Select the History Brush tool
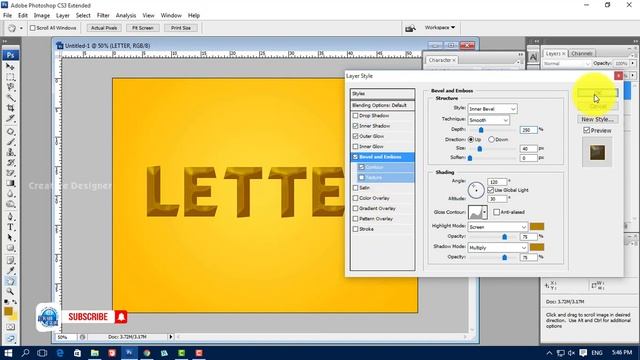 (11, 162)
